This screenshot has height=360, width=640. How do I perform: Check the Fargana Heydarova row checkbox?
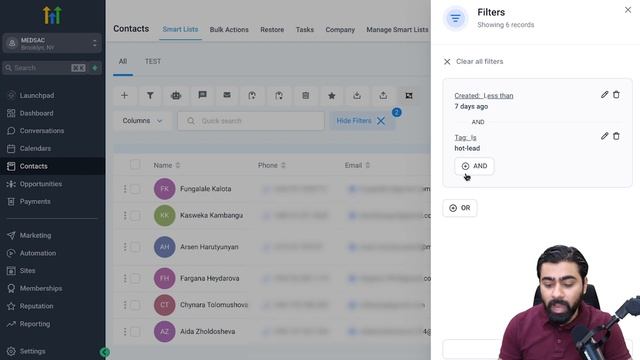[x=135, y=278]
